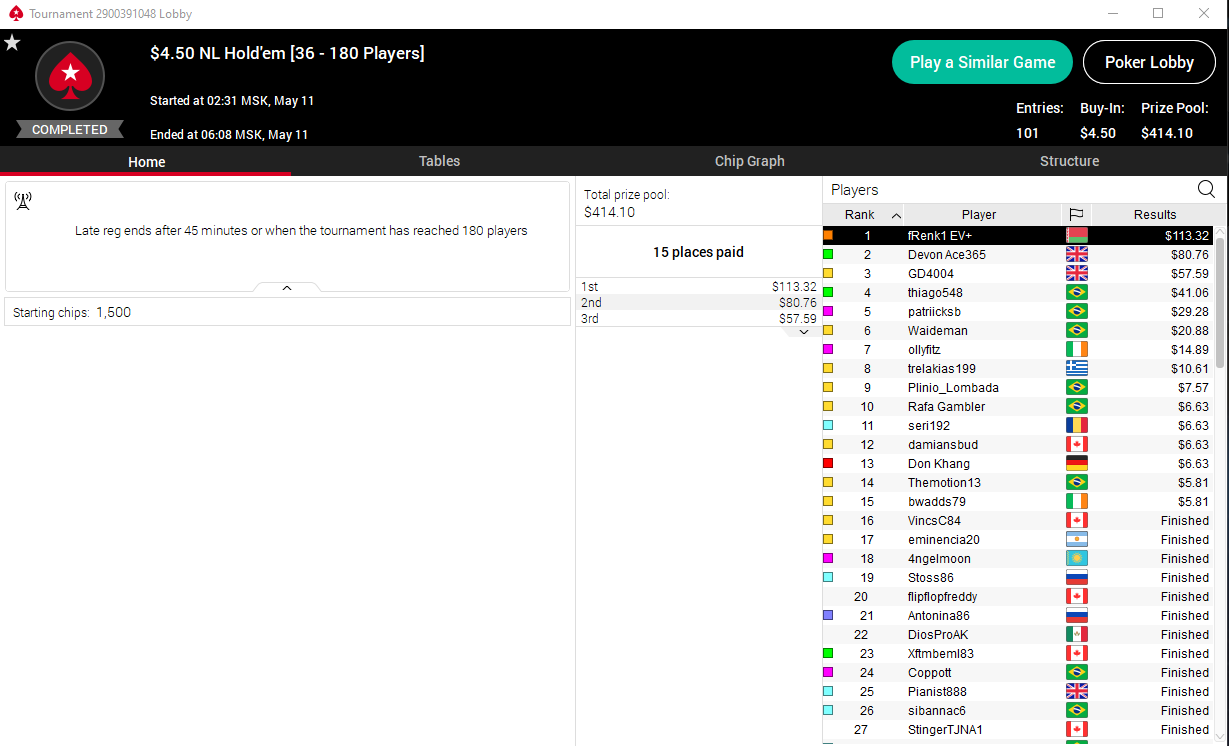Click the Ireland flag for bwadds79
This screenshot has height=746, width=1229.
click(1076, 501)
